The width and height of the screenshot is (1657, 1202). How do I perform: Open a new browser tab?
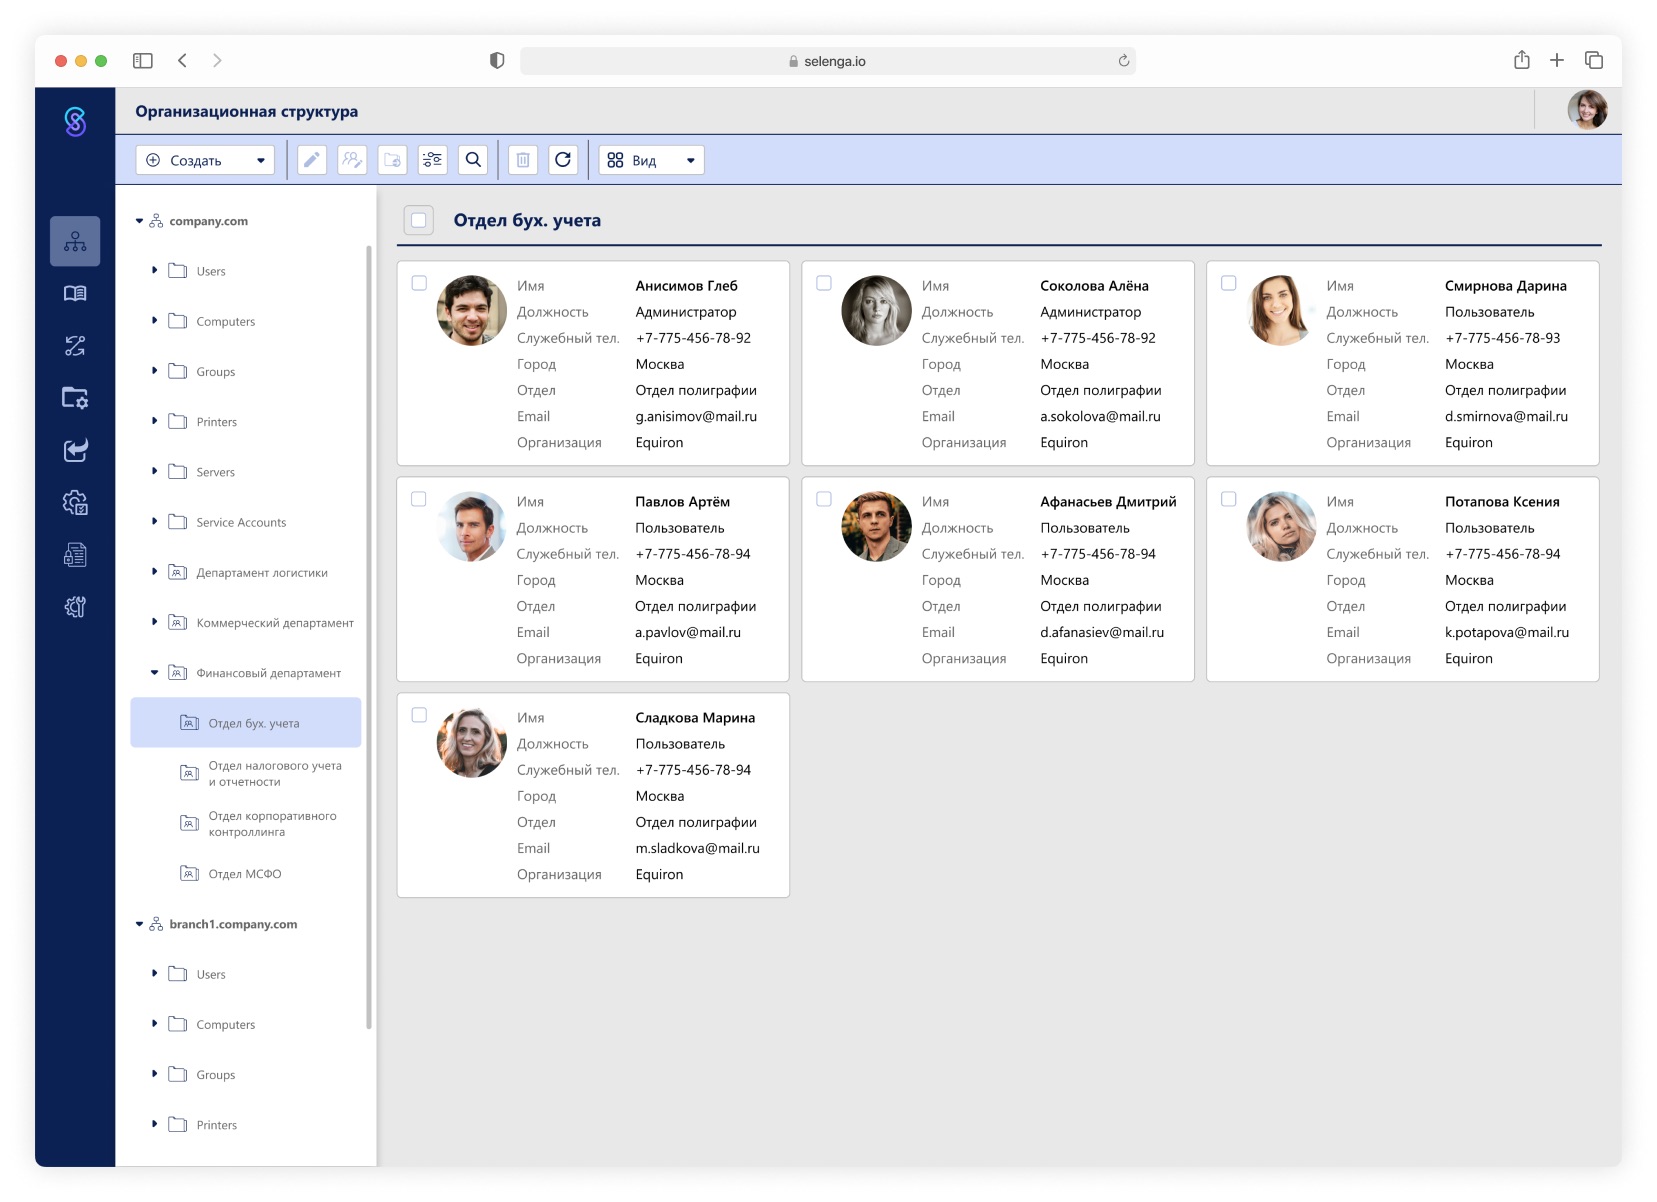[x=1557, y=60]
